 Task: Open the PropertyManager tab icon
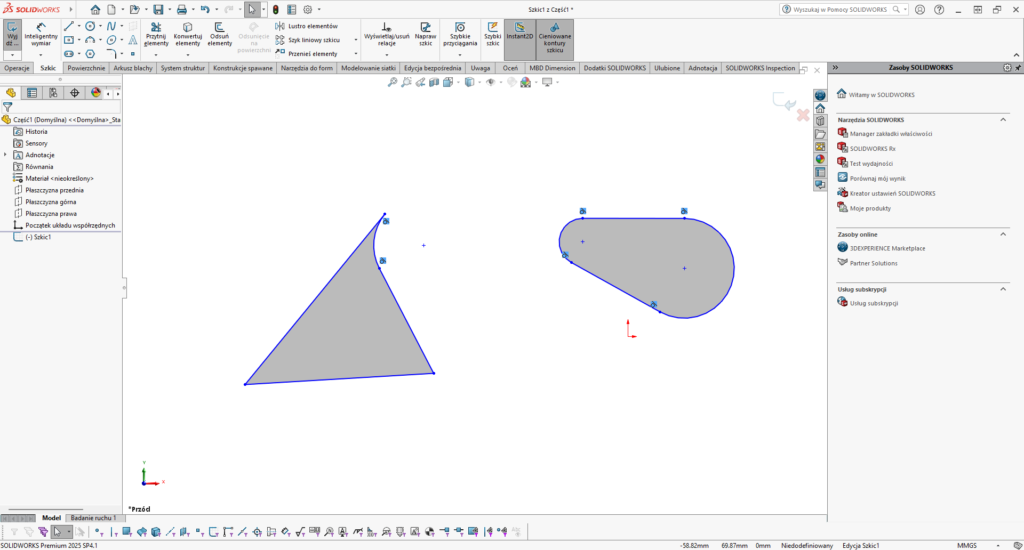(32, 92)
